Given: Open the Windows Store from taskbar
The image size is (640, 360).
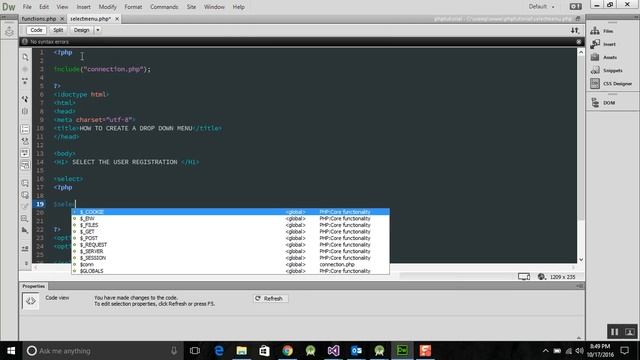Looking at the screenshot, I should click(x=264, y=351).
